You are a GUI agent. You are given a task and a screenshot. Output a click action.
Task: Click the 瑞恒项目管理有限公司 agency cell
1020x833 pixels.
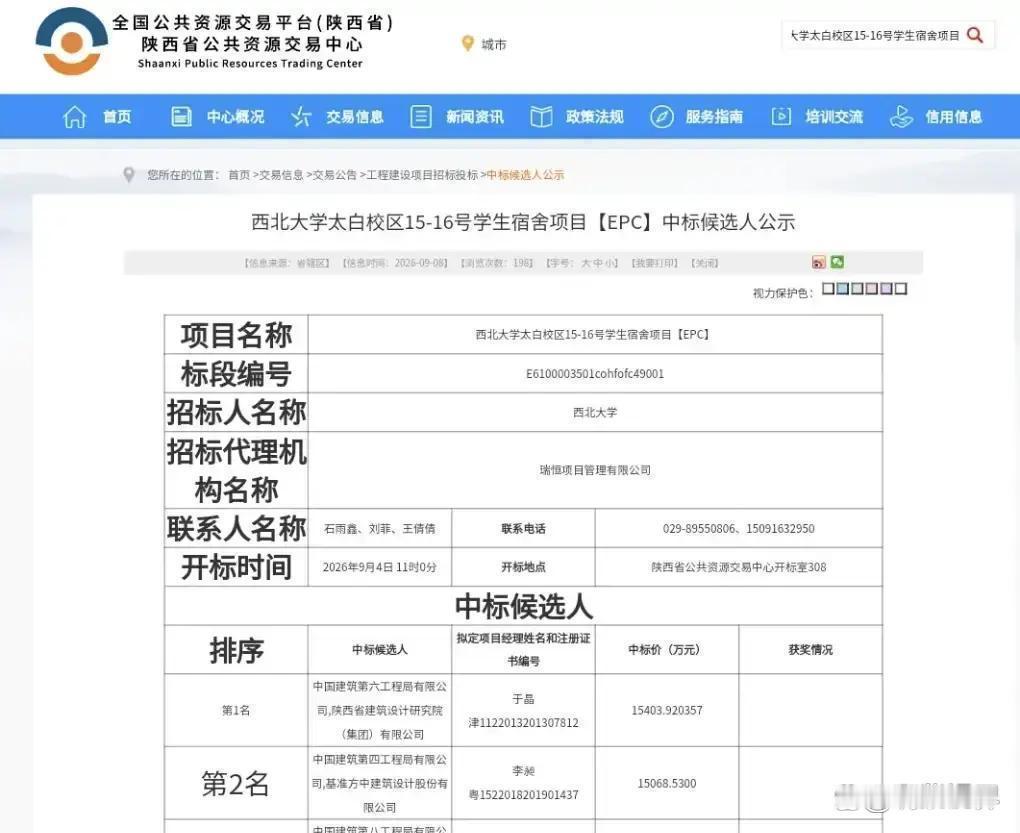point(595,470)
